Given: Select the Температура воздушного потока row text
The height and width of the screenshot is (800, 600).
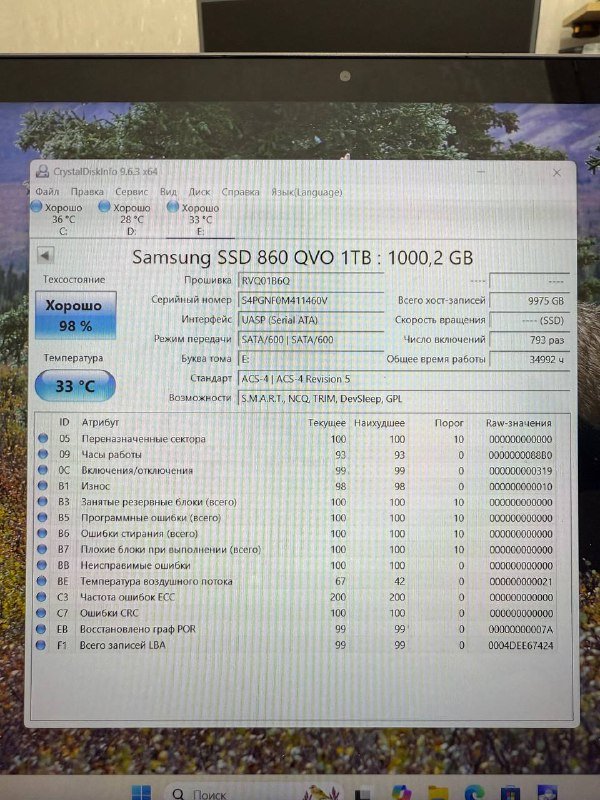Looking at the screenshot, I should pos(156,581).
